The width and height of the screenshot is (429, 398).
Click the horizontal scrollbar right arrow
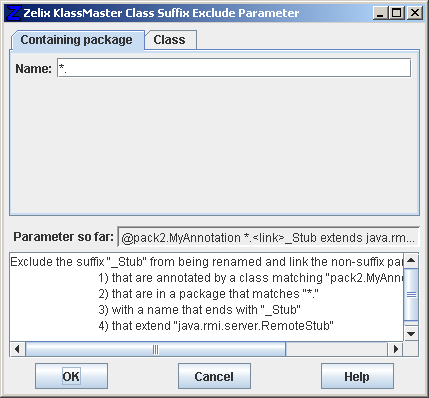click(x=396, y=349)
